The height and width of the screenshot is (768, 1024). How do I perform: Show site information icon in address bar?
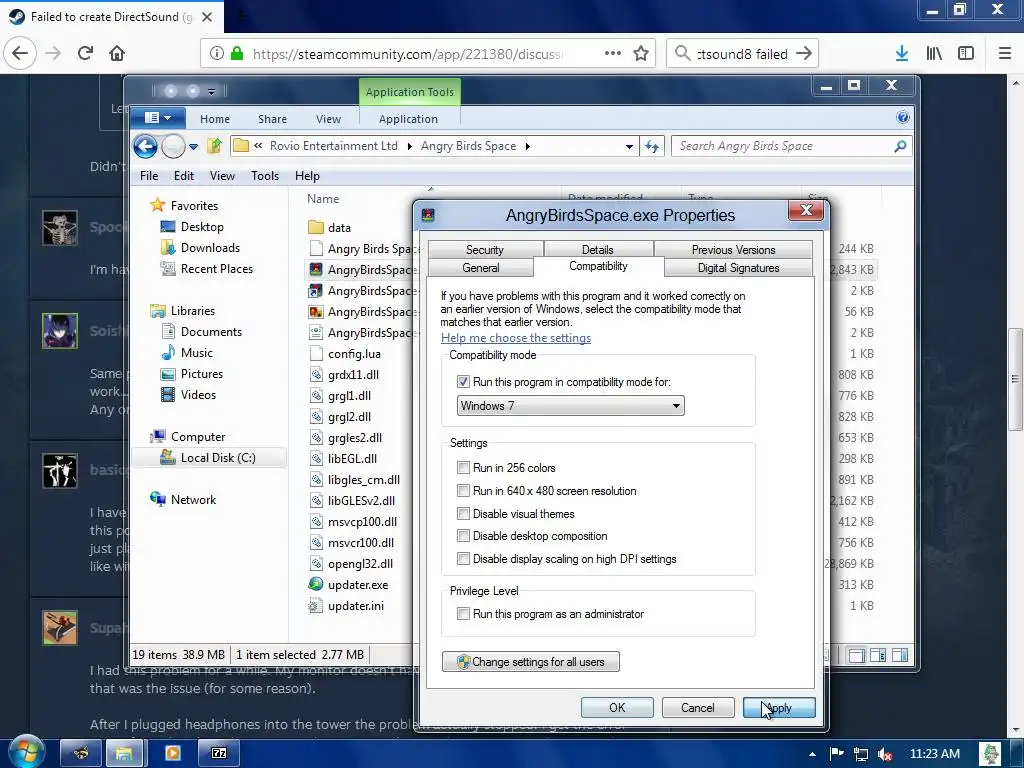tap(217, 54)
